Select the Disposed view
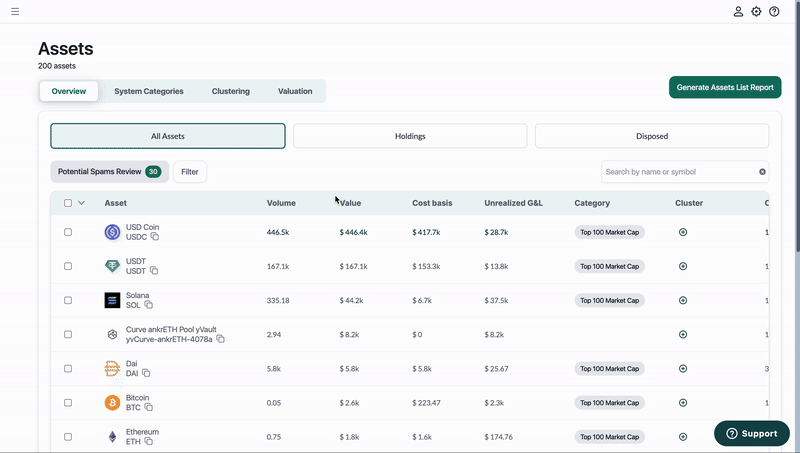800x453 pixels. [652, 136]
